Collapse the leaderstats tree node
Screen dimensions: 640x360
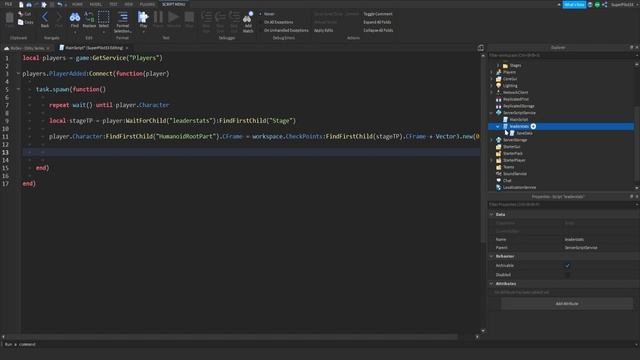[x=498, y=127]
